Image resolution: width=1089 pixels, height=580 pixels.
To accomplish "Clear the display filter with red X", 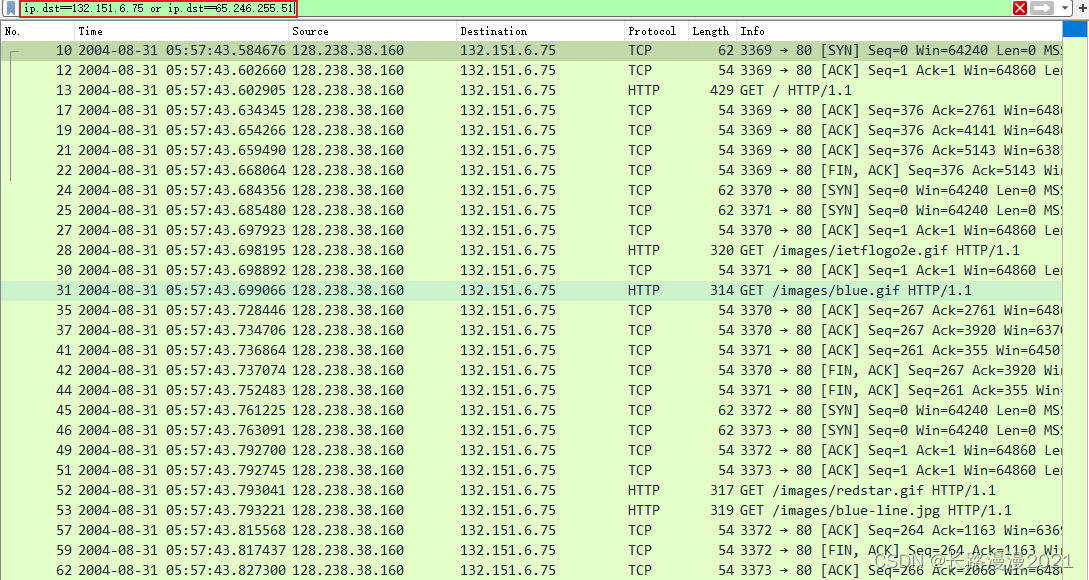I will tap(1020, 8).
